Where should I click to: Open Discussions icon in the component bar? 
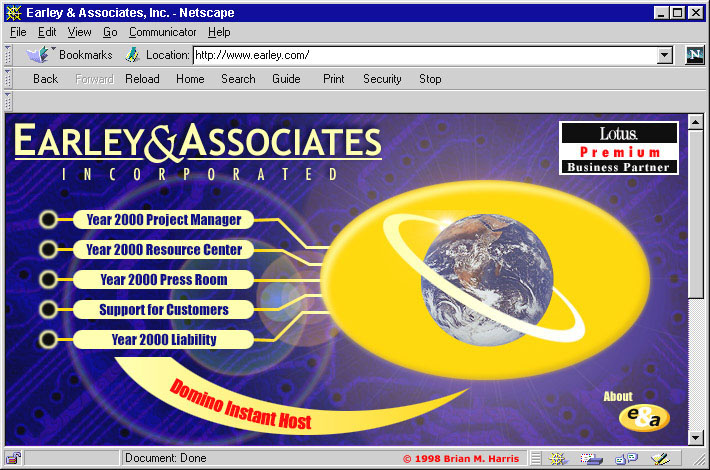tap(626, 458)
